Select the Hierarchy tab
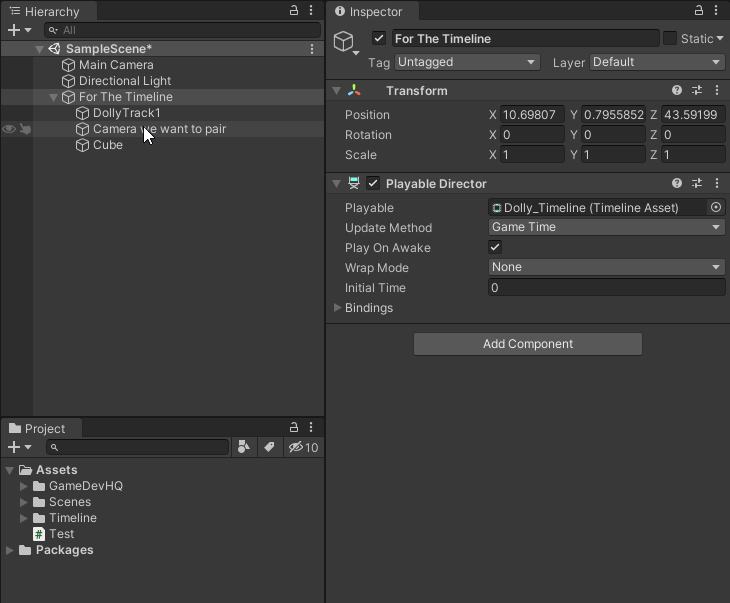730x603 pixels. (48, 11)
